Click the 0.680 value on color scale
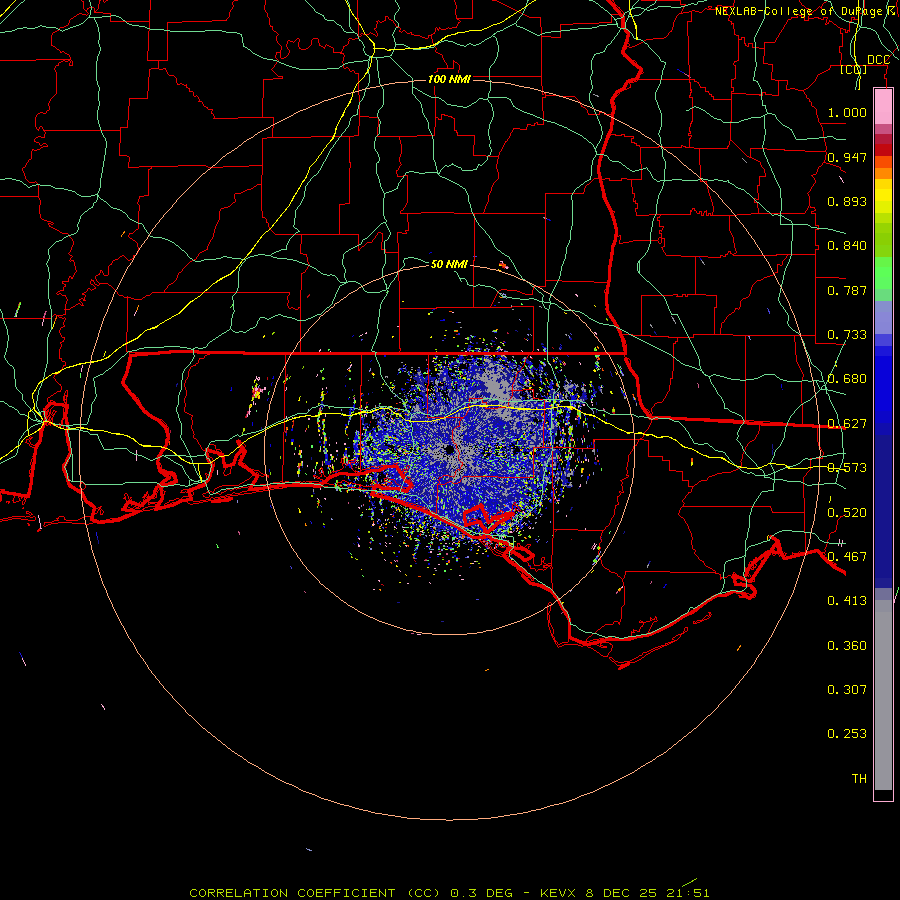 tap(847, 378)
